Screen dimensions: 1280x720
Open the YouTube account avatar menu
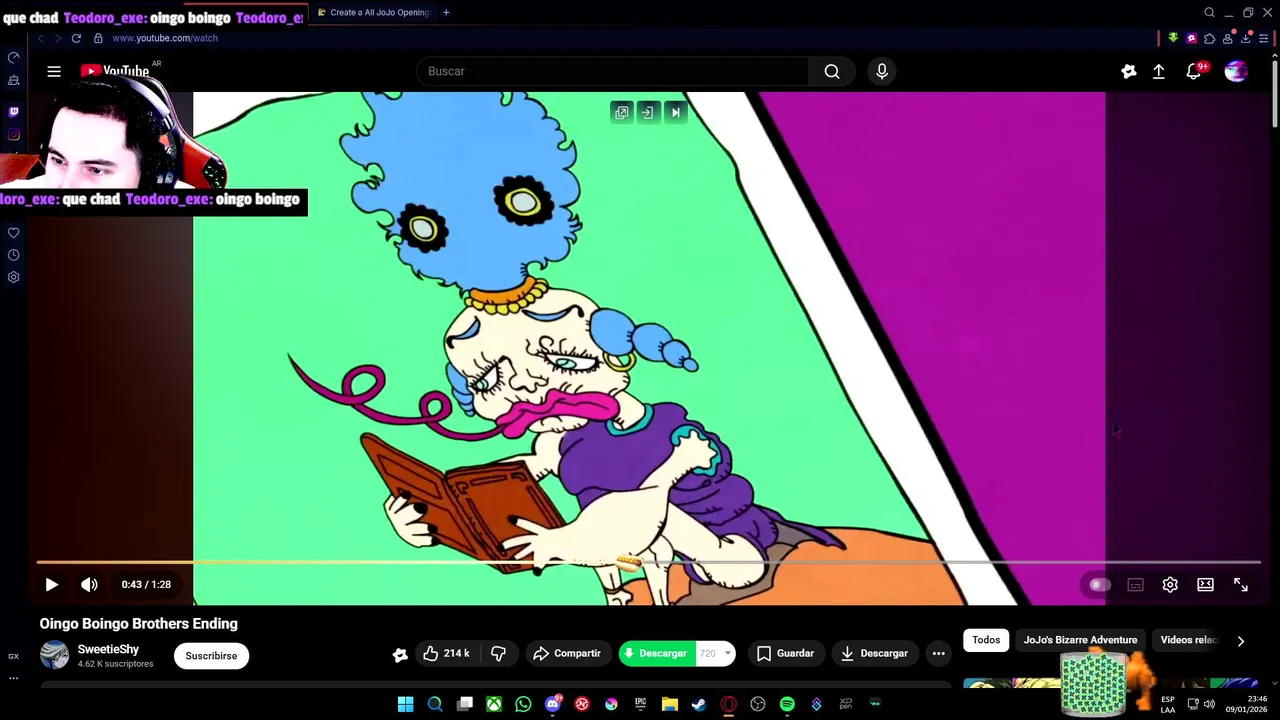(1237, 71)
